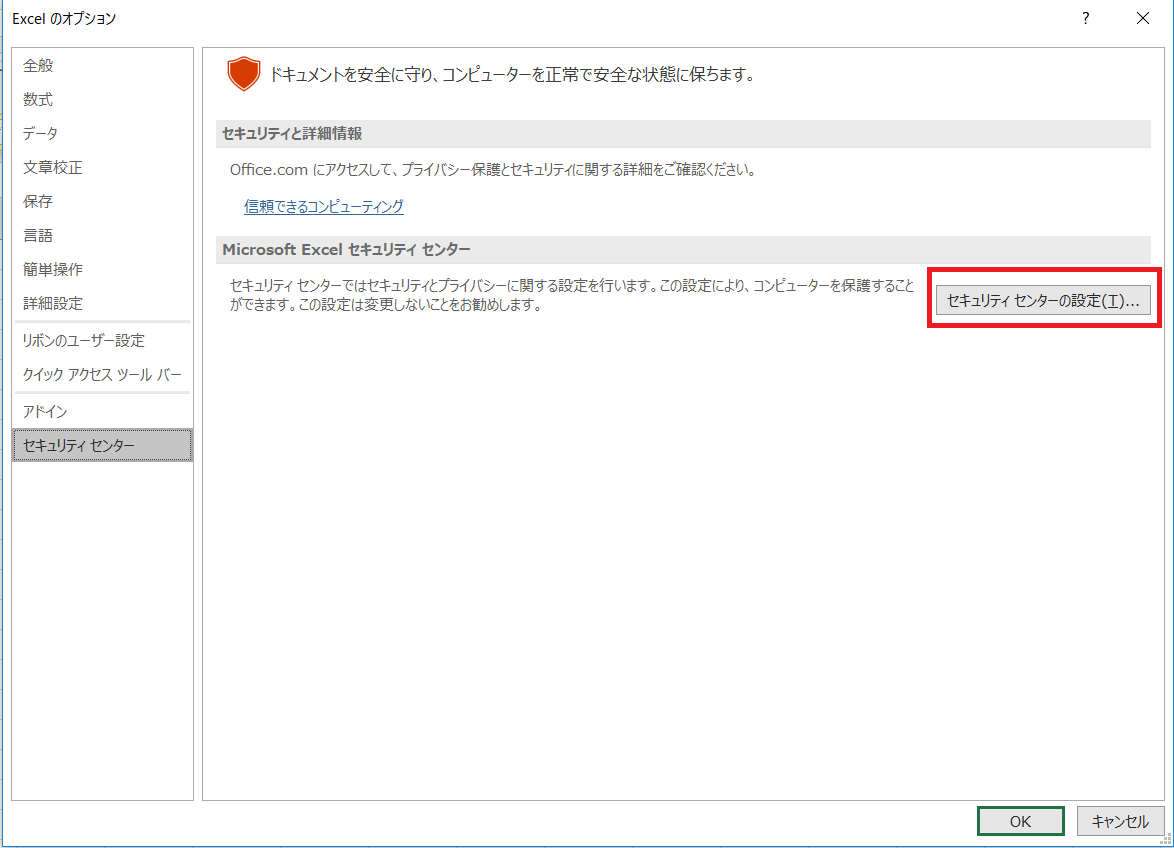Click the red security shield icon
1174x848 pixels.
[243, 73]
